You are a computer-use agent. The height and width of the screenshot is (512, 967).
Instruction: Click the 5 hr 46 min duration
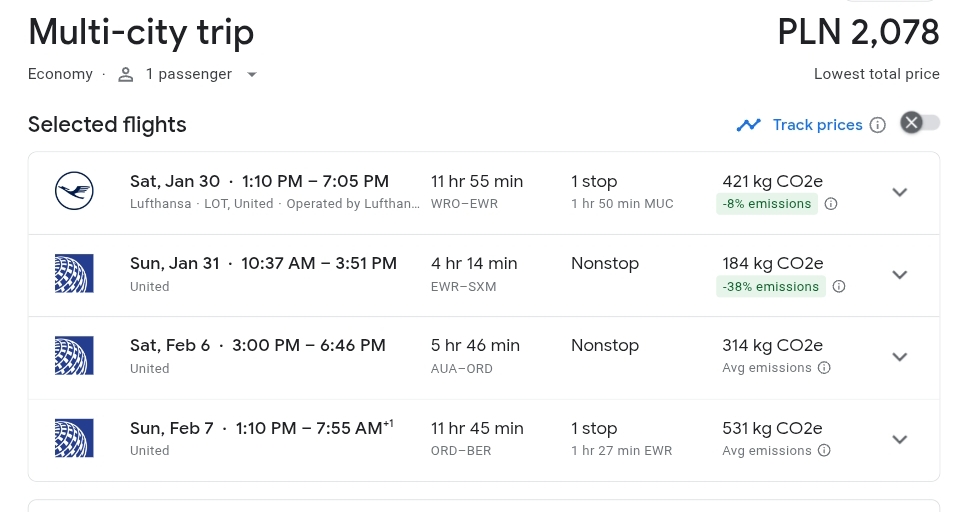tap(475, 345)
